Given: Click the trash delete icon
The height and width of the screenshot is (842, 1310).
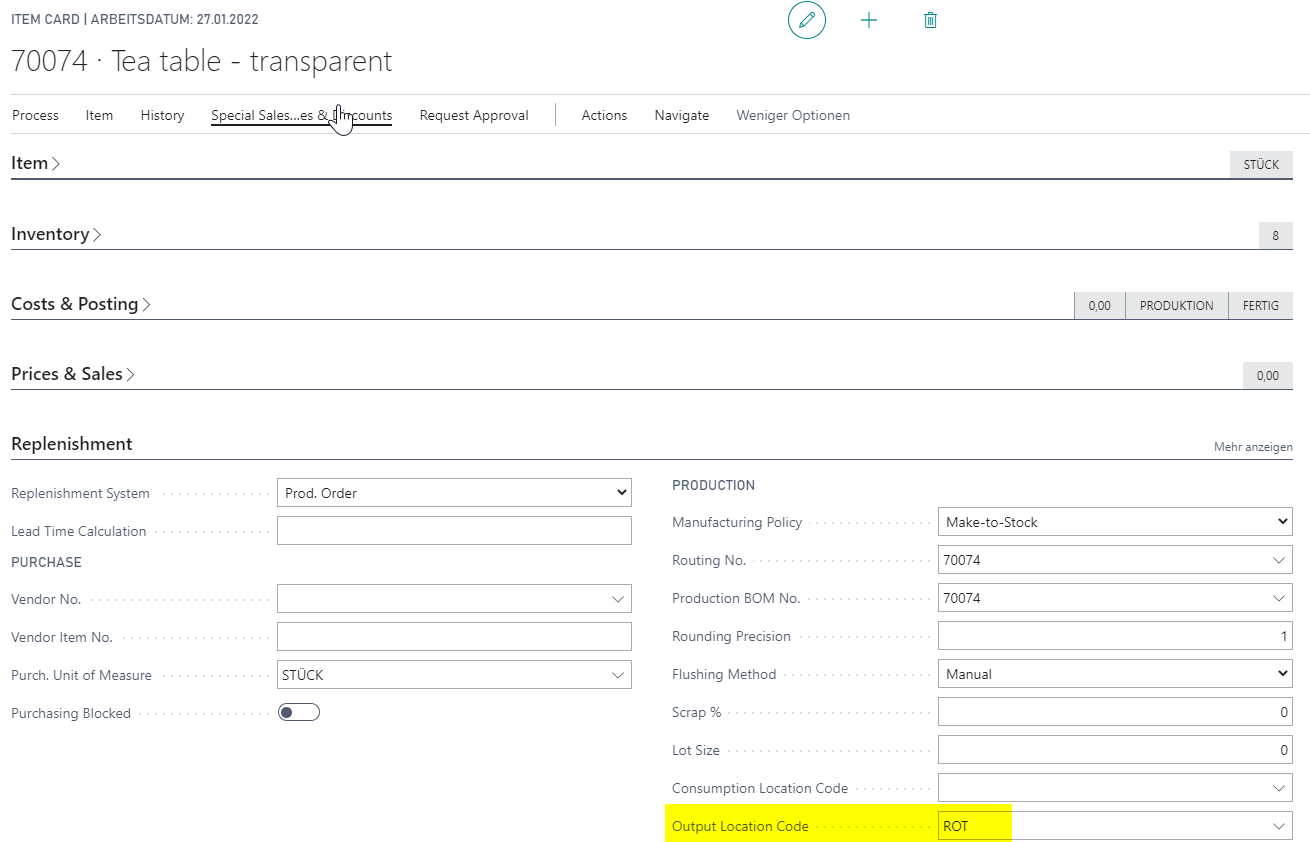Looking at the screenshot, I should point(930,20).
